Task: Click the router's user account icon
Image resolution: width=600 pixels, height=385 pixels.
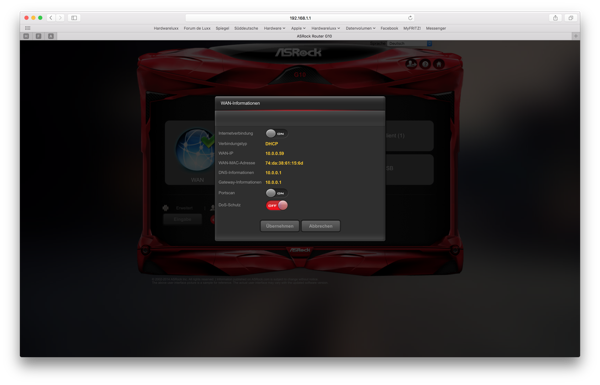Action: click(411, 64)
